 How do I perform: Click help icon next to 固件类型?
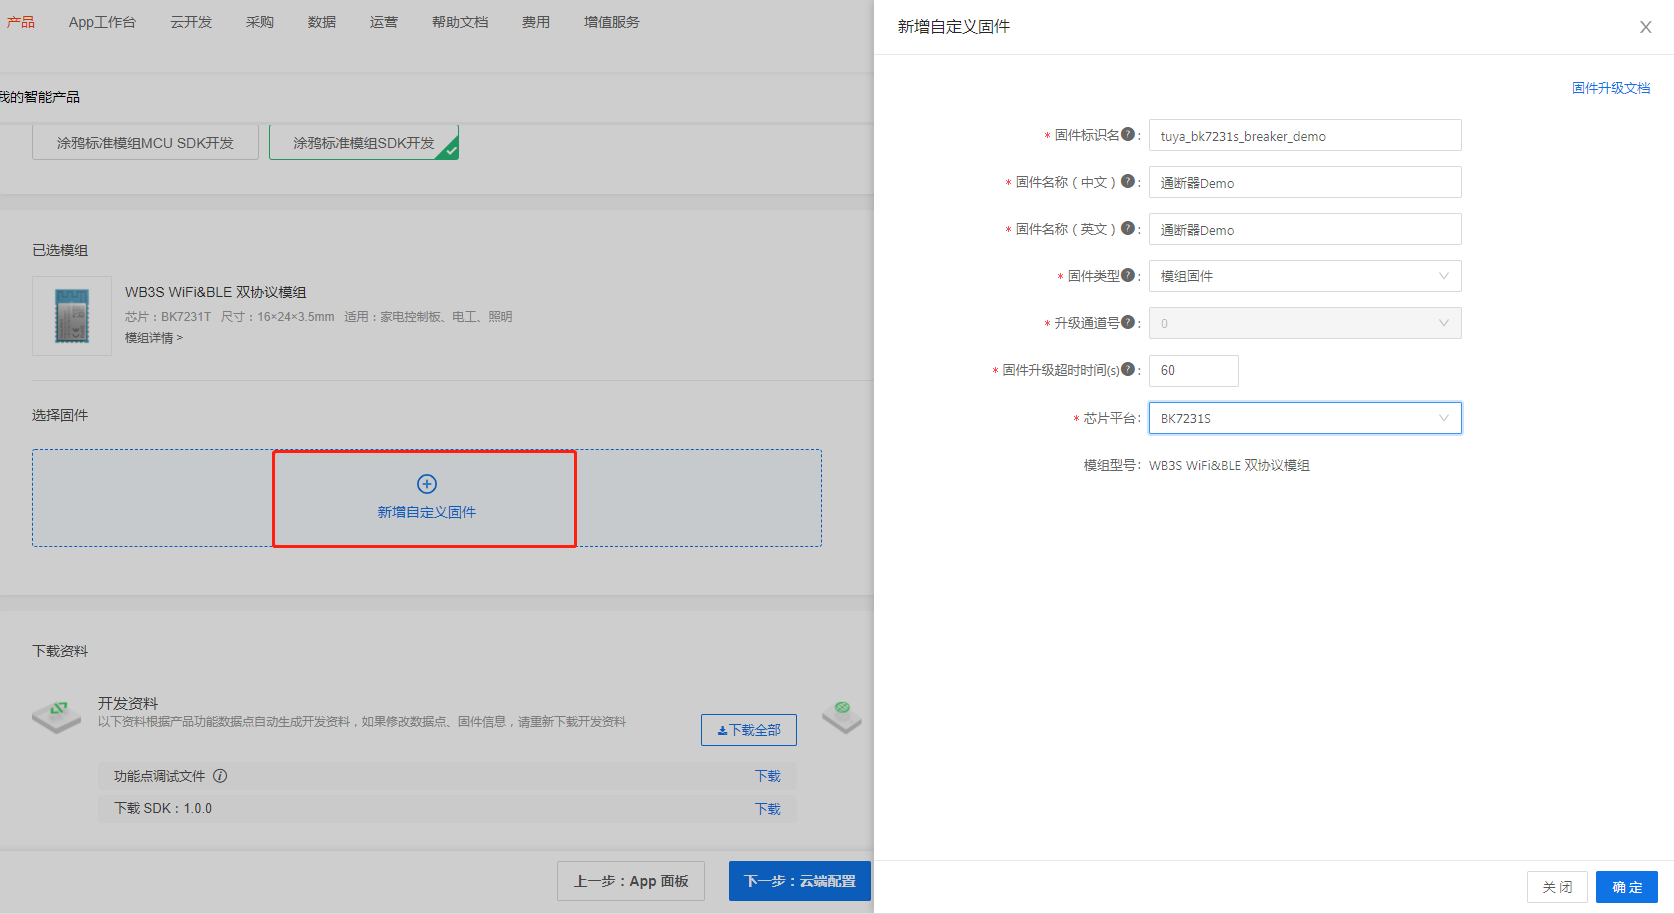[1128, 275]
